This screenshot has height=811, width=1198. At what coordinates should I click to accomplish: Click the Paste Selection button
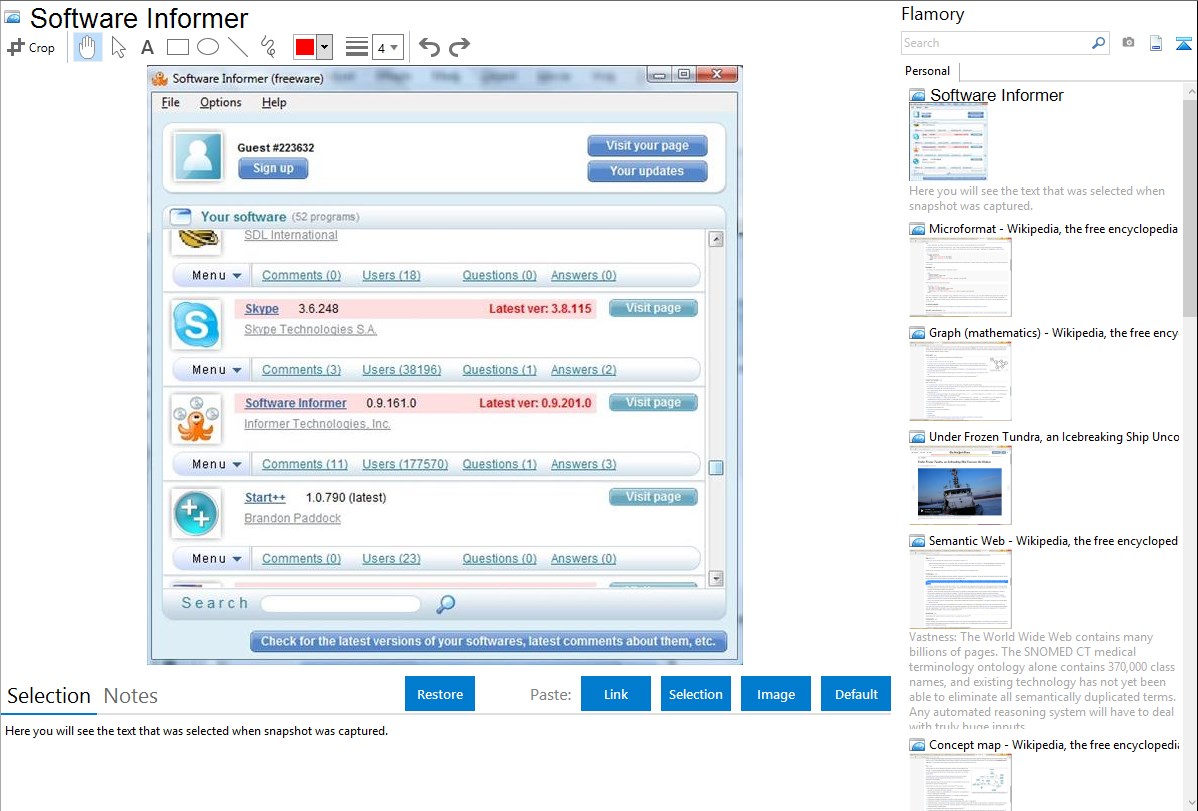pos(695,694)
